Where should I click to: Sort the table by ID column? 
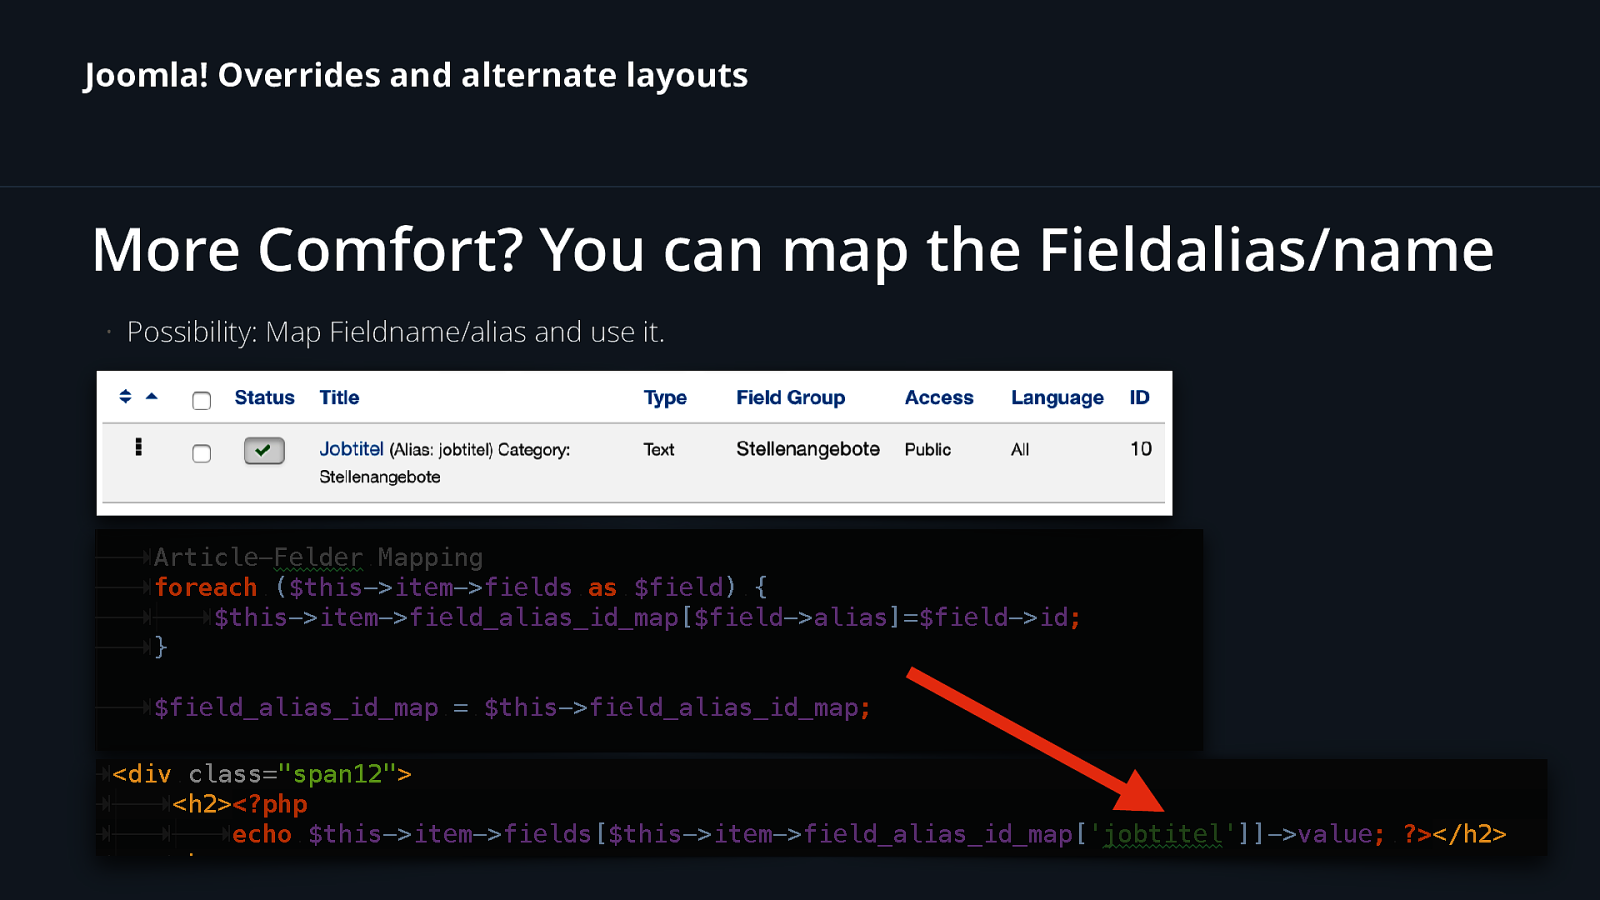(1139, 397)
